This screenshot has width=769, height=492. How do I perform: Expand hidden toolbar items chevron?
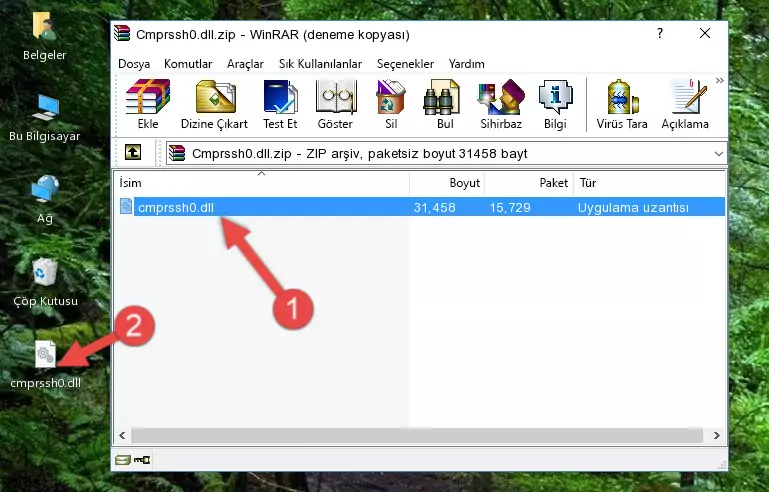click(x=719, y=81)
